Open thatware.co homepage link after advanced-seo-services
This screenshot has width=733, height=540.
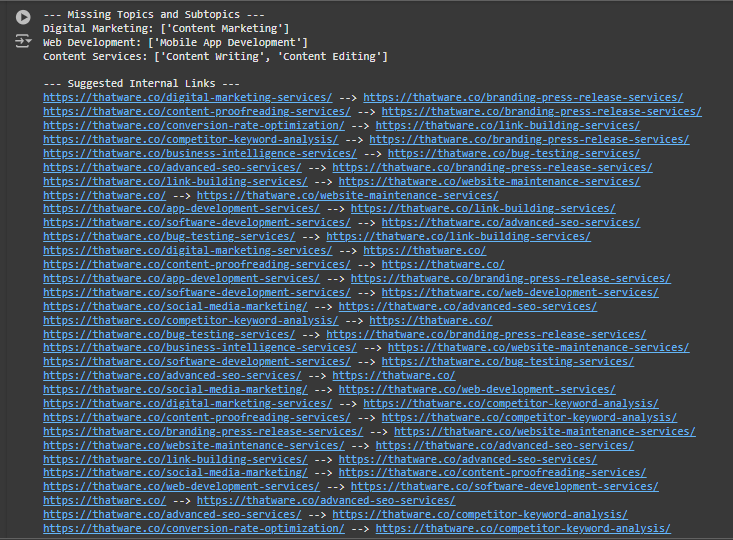click(x=394, y=376)
